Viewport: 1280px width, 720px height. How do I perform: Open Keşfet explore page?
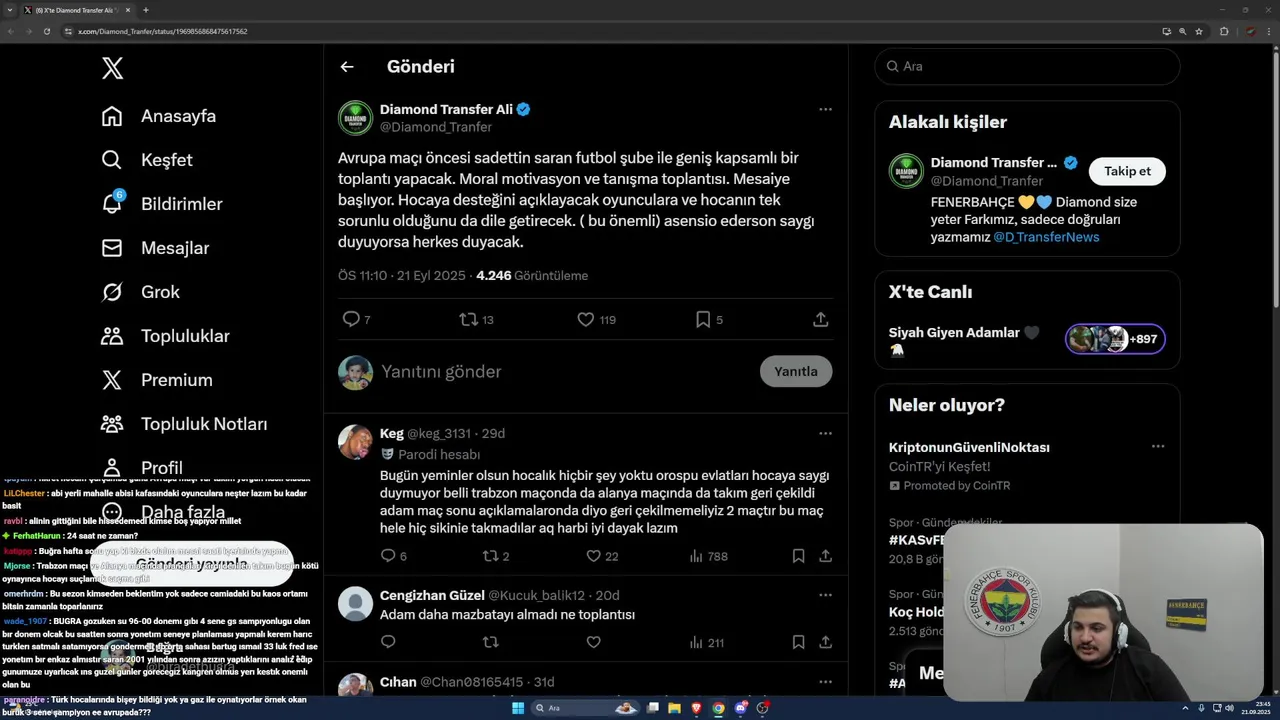coord(147,160)
